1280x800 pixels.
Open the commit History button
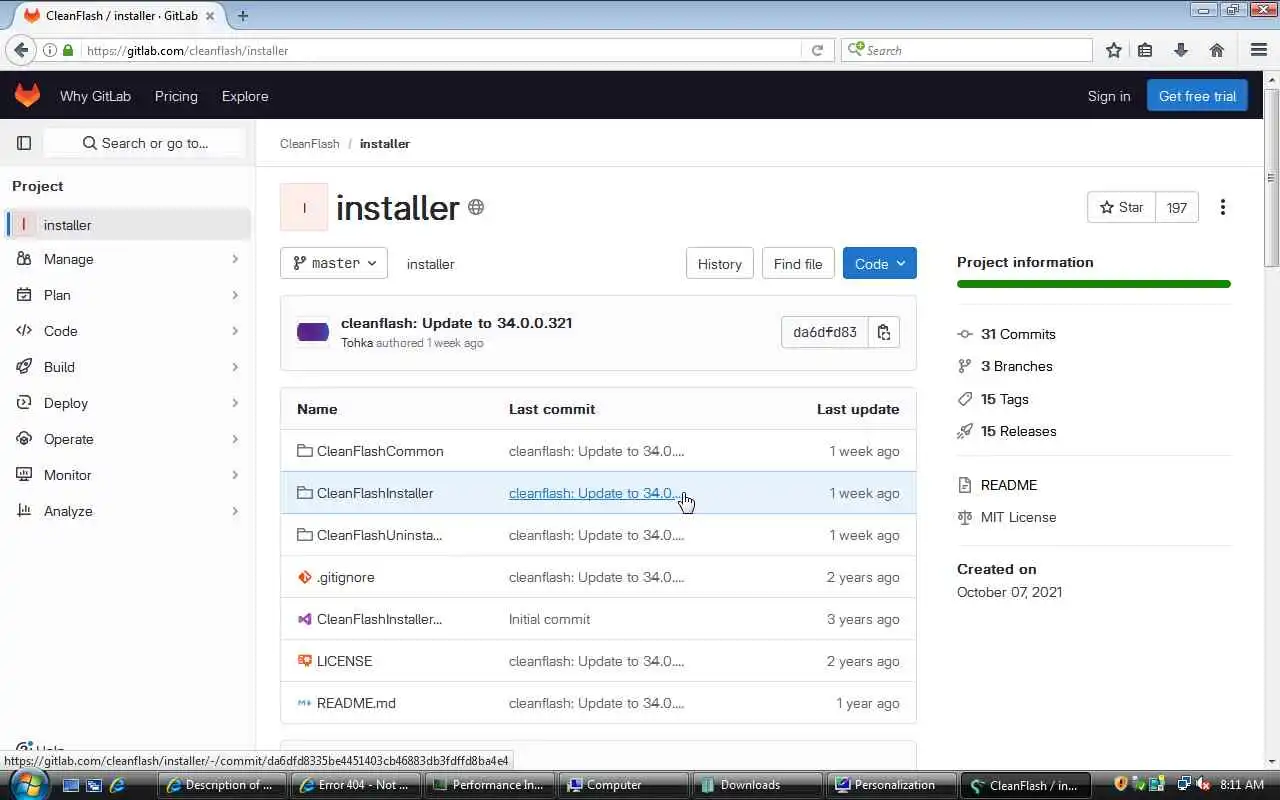click(x=720, y=264)
